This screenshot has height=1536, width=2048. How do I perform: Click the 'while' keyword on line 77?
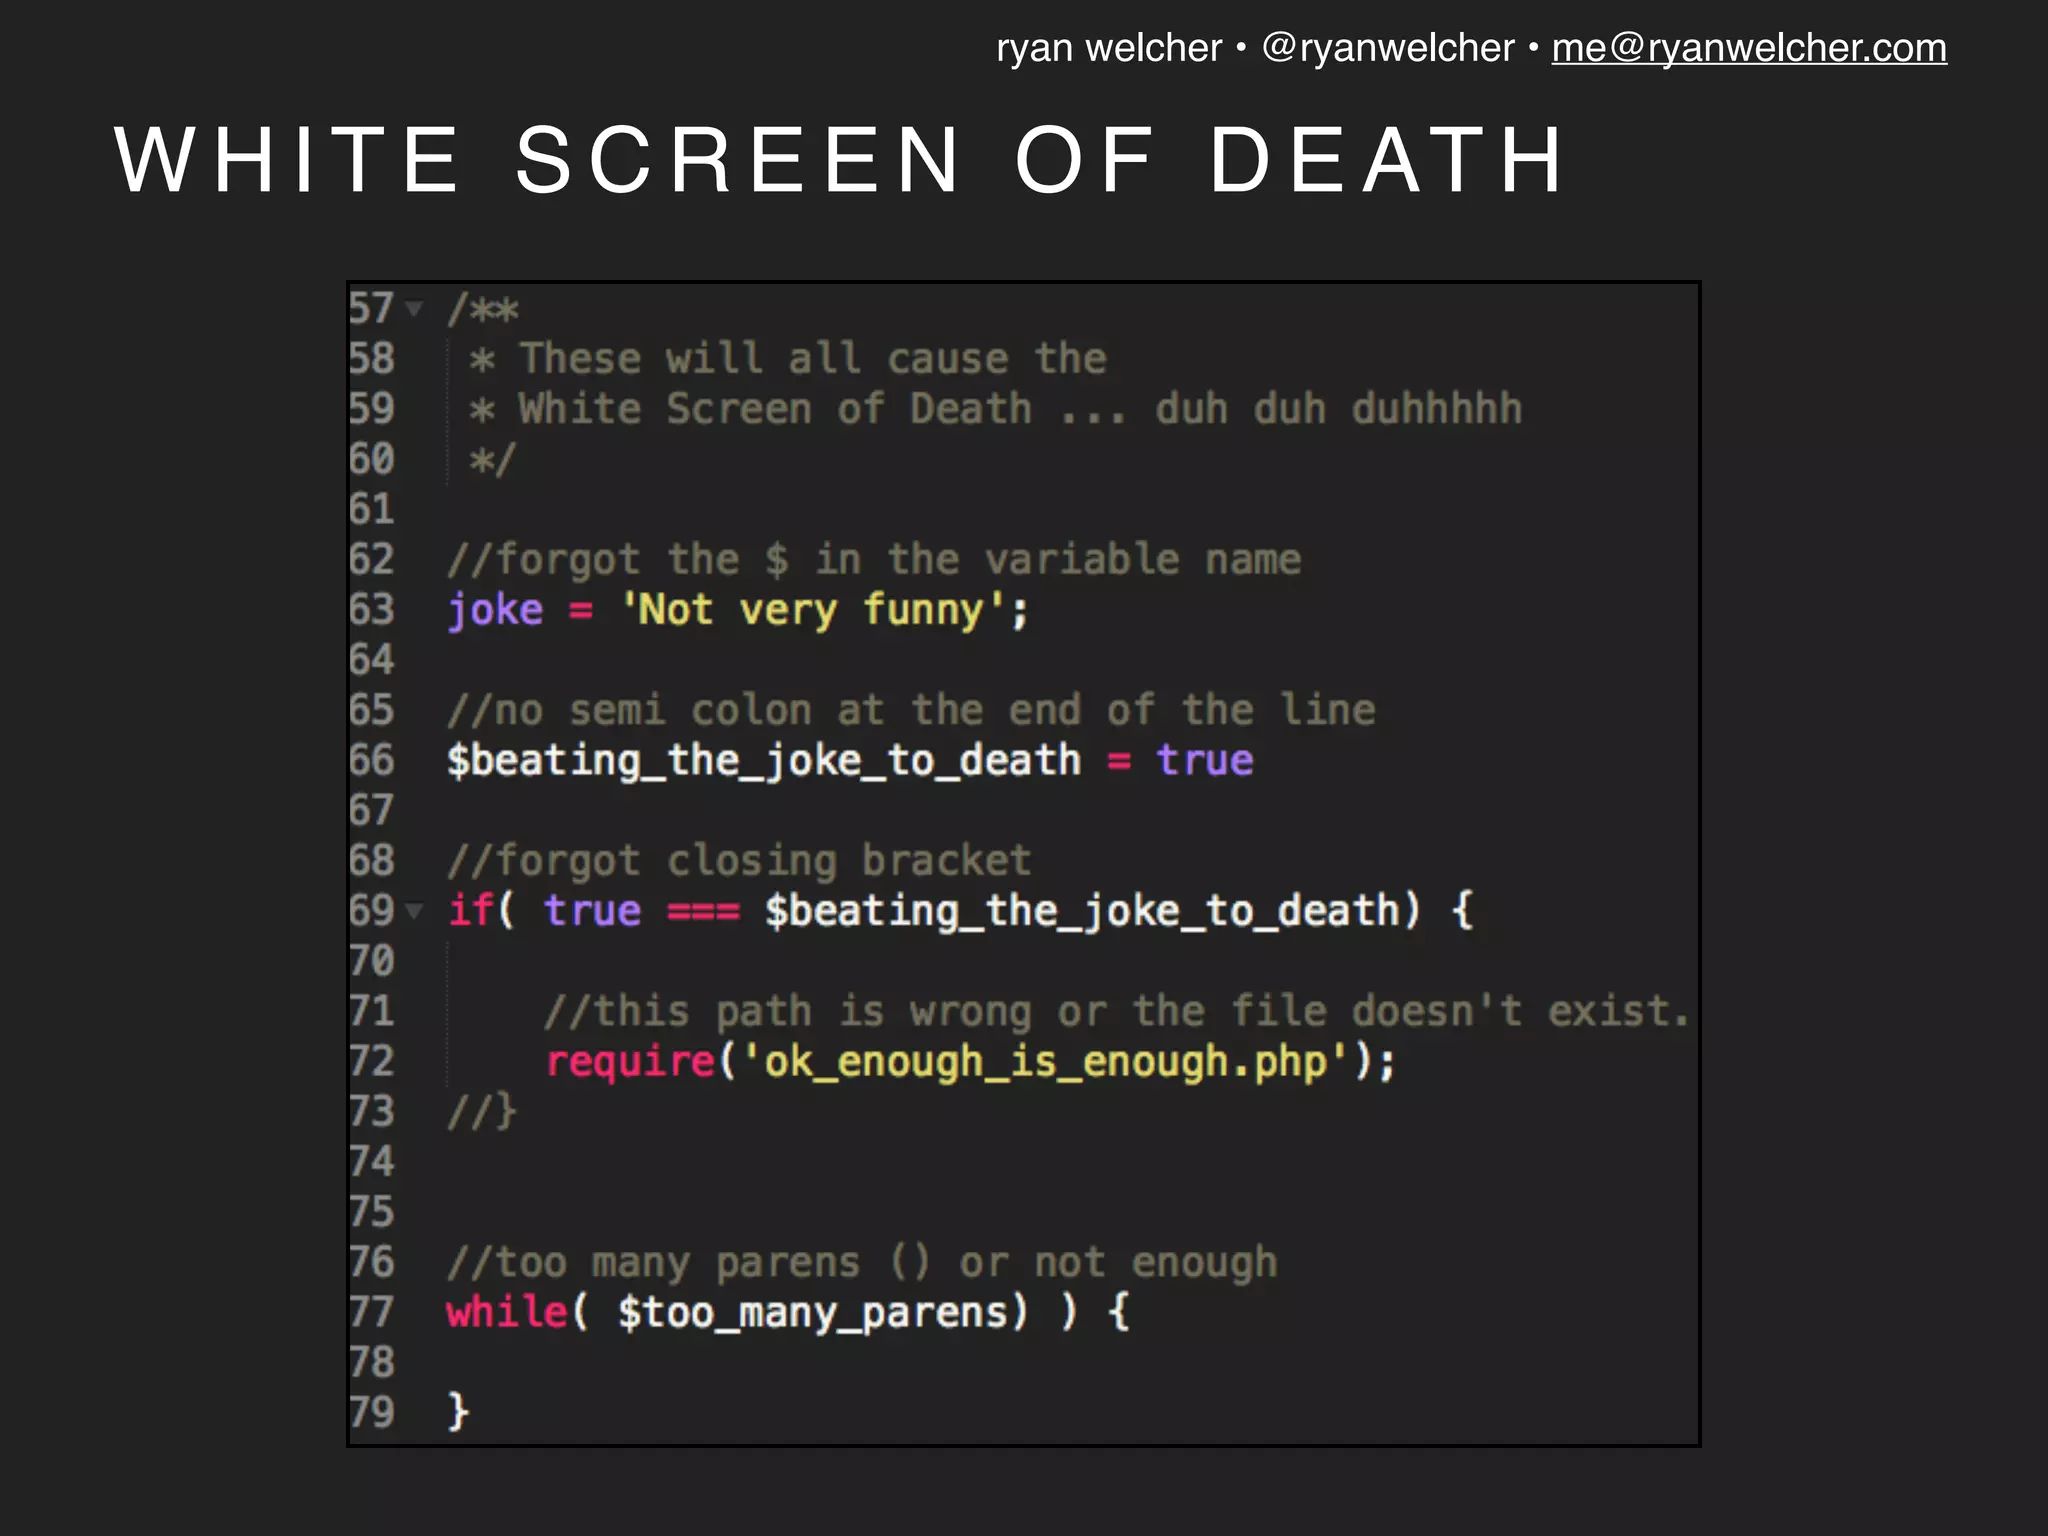pos(507,1312)
